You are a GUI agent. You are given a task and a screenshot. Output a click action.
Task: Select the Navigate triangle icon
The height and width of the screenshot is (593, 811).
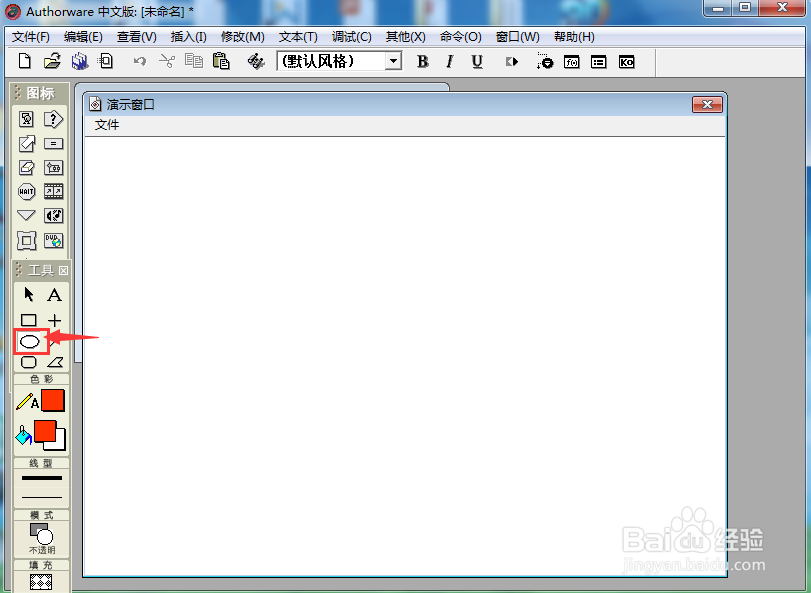pyautogui.click(x=26, y=215)
